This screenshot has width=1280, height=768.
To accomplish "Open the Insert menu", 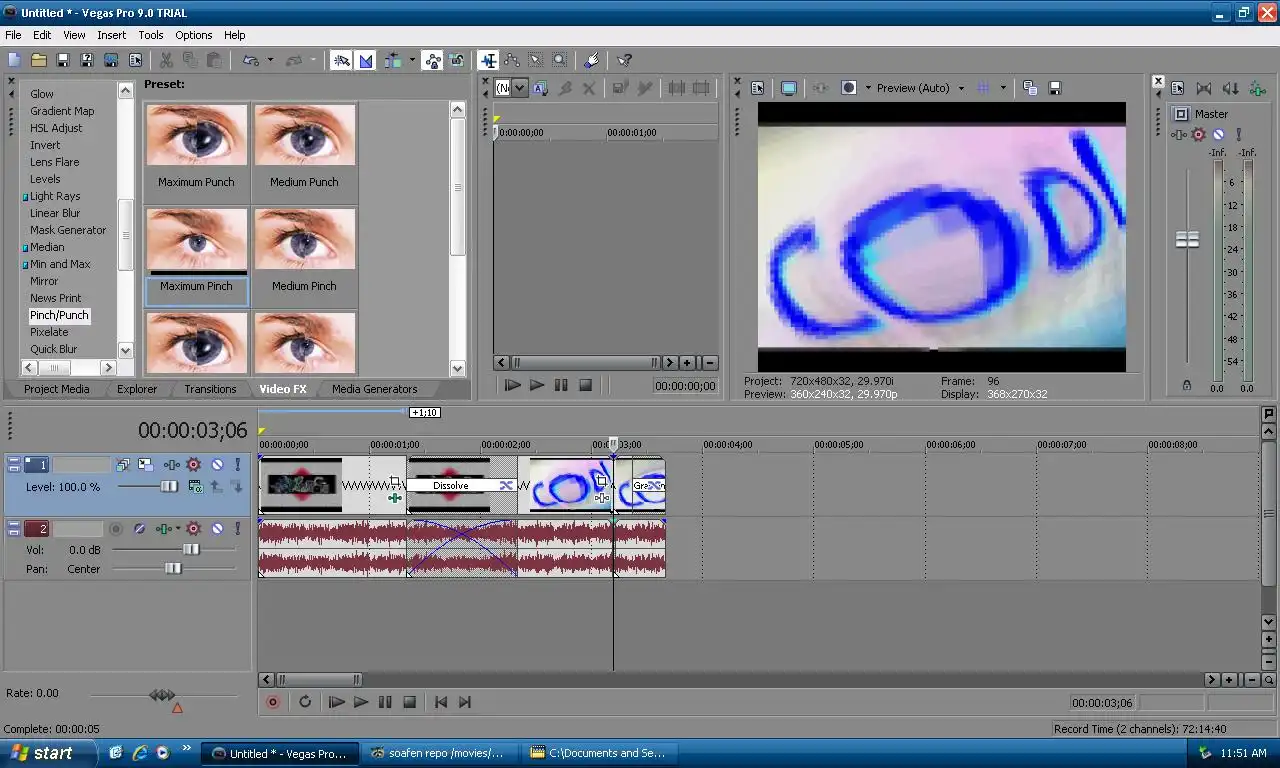I will 111,35.
